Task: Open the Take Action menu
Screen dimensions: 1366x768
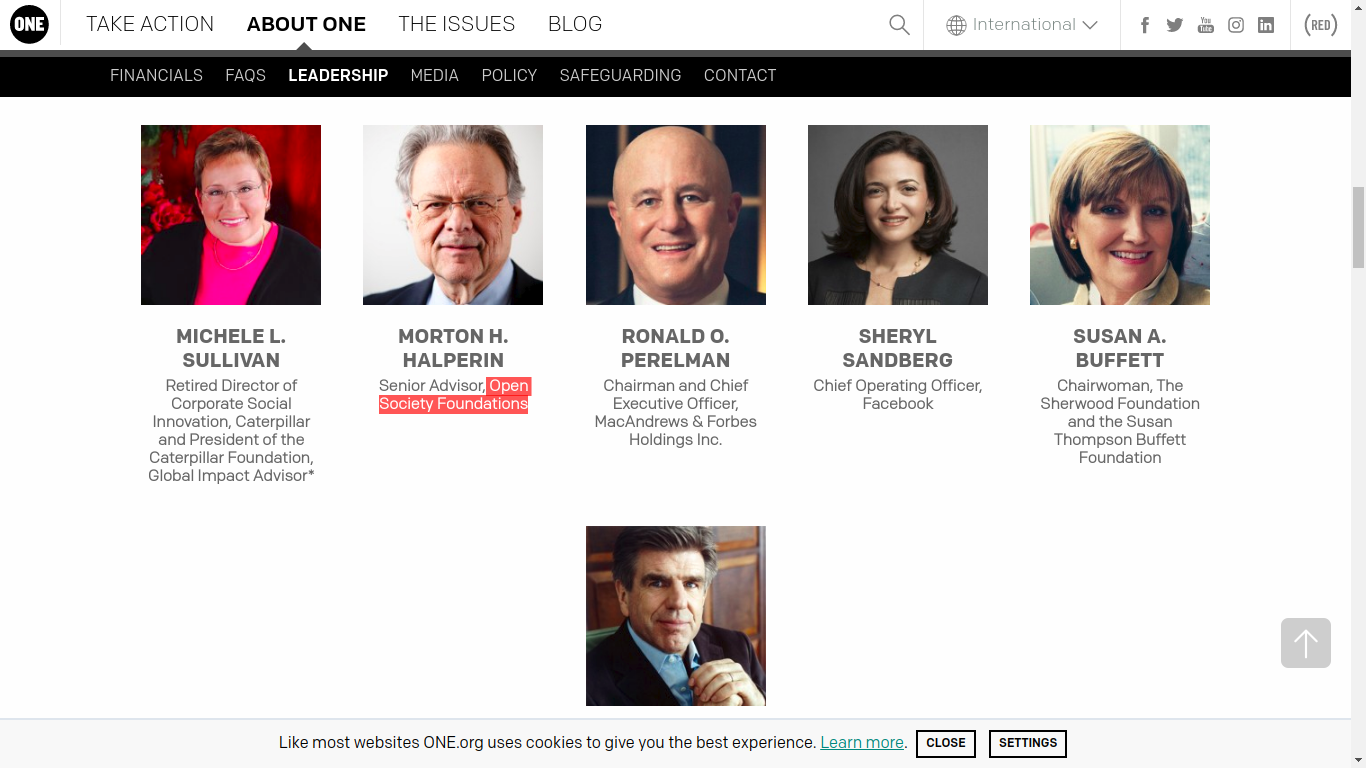Action: (x=150, y=24)
